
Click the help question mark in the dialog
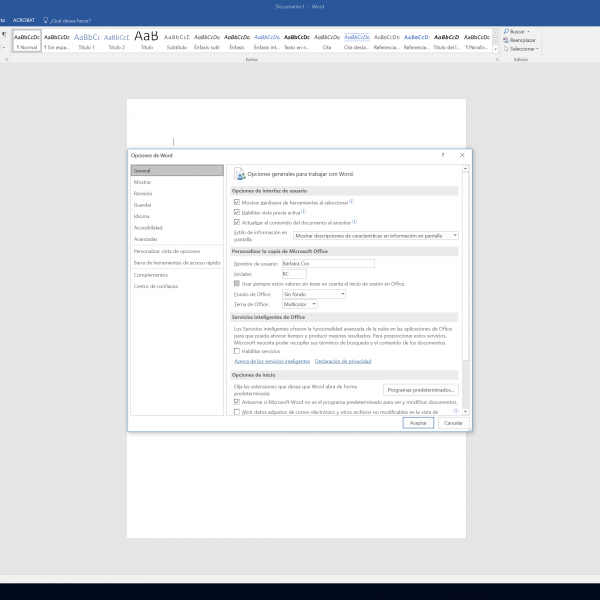(x=443, y=156)
